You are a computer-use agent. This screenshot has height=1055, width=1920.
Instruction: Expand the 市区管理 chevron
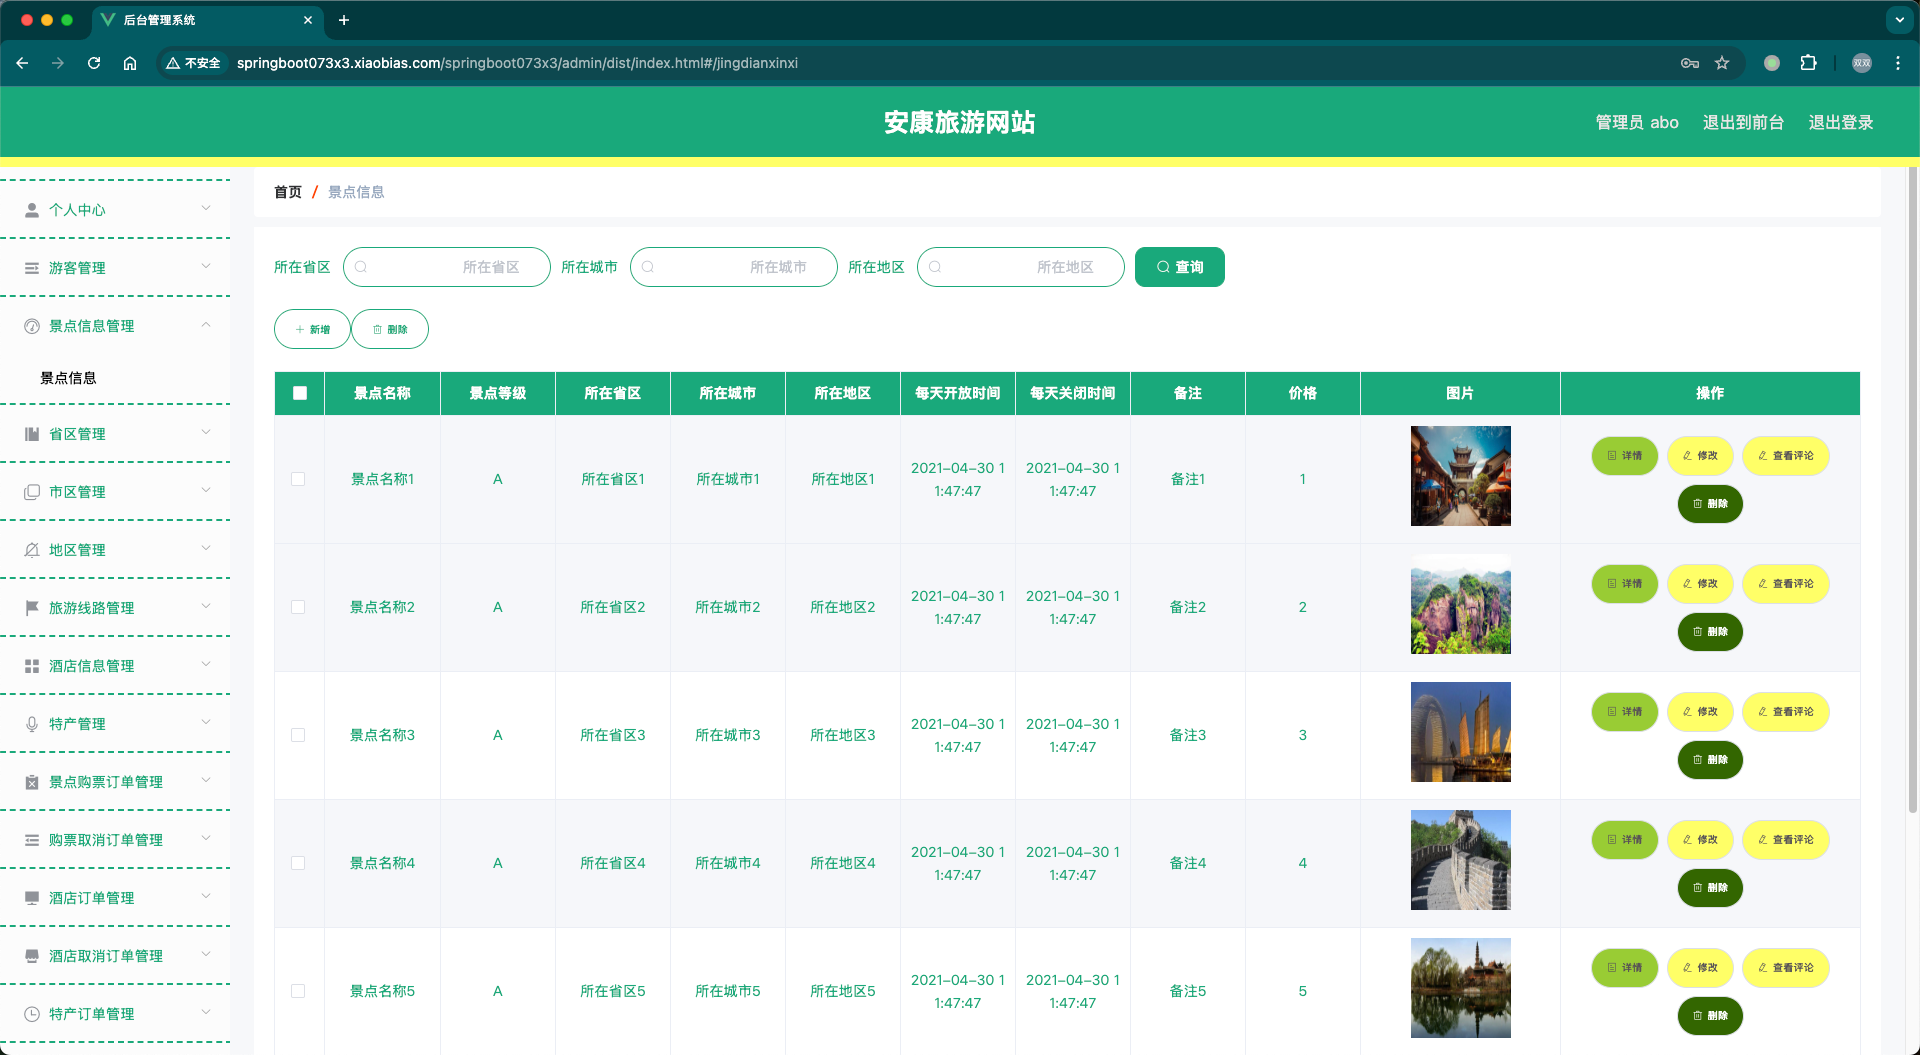[206, 491]
